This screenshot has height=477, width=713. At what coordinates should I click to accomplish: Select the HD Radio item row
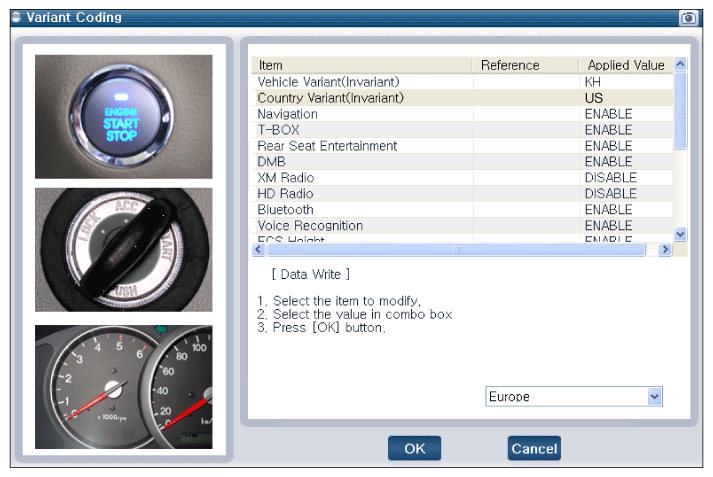click(x=462, y=193)
